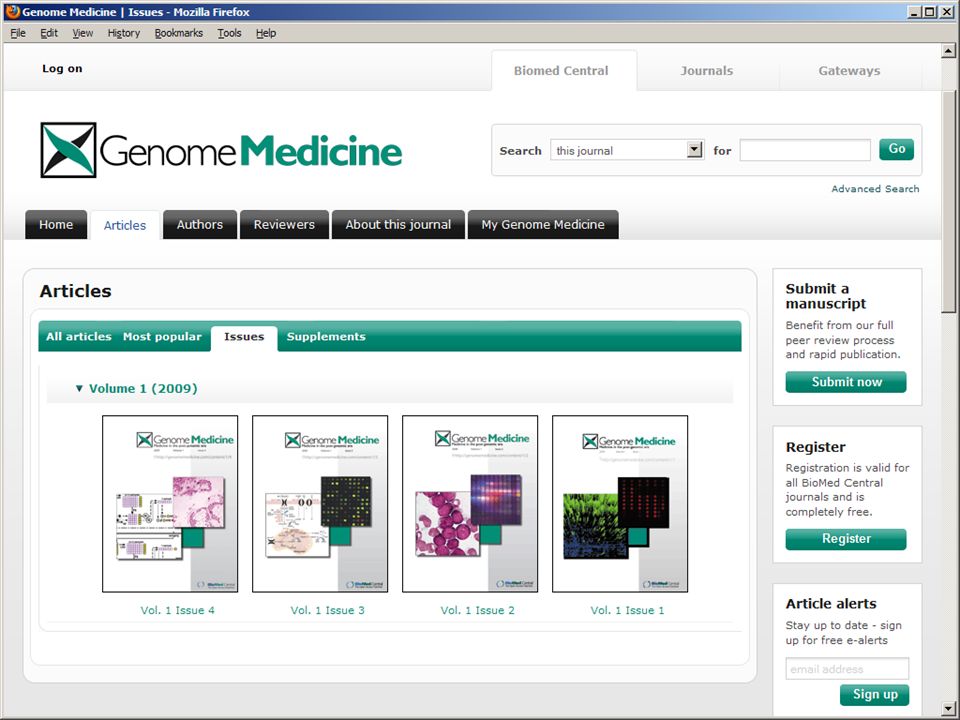Switch to All articles sub-tab

[x=79, y=336]
